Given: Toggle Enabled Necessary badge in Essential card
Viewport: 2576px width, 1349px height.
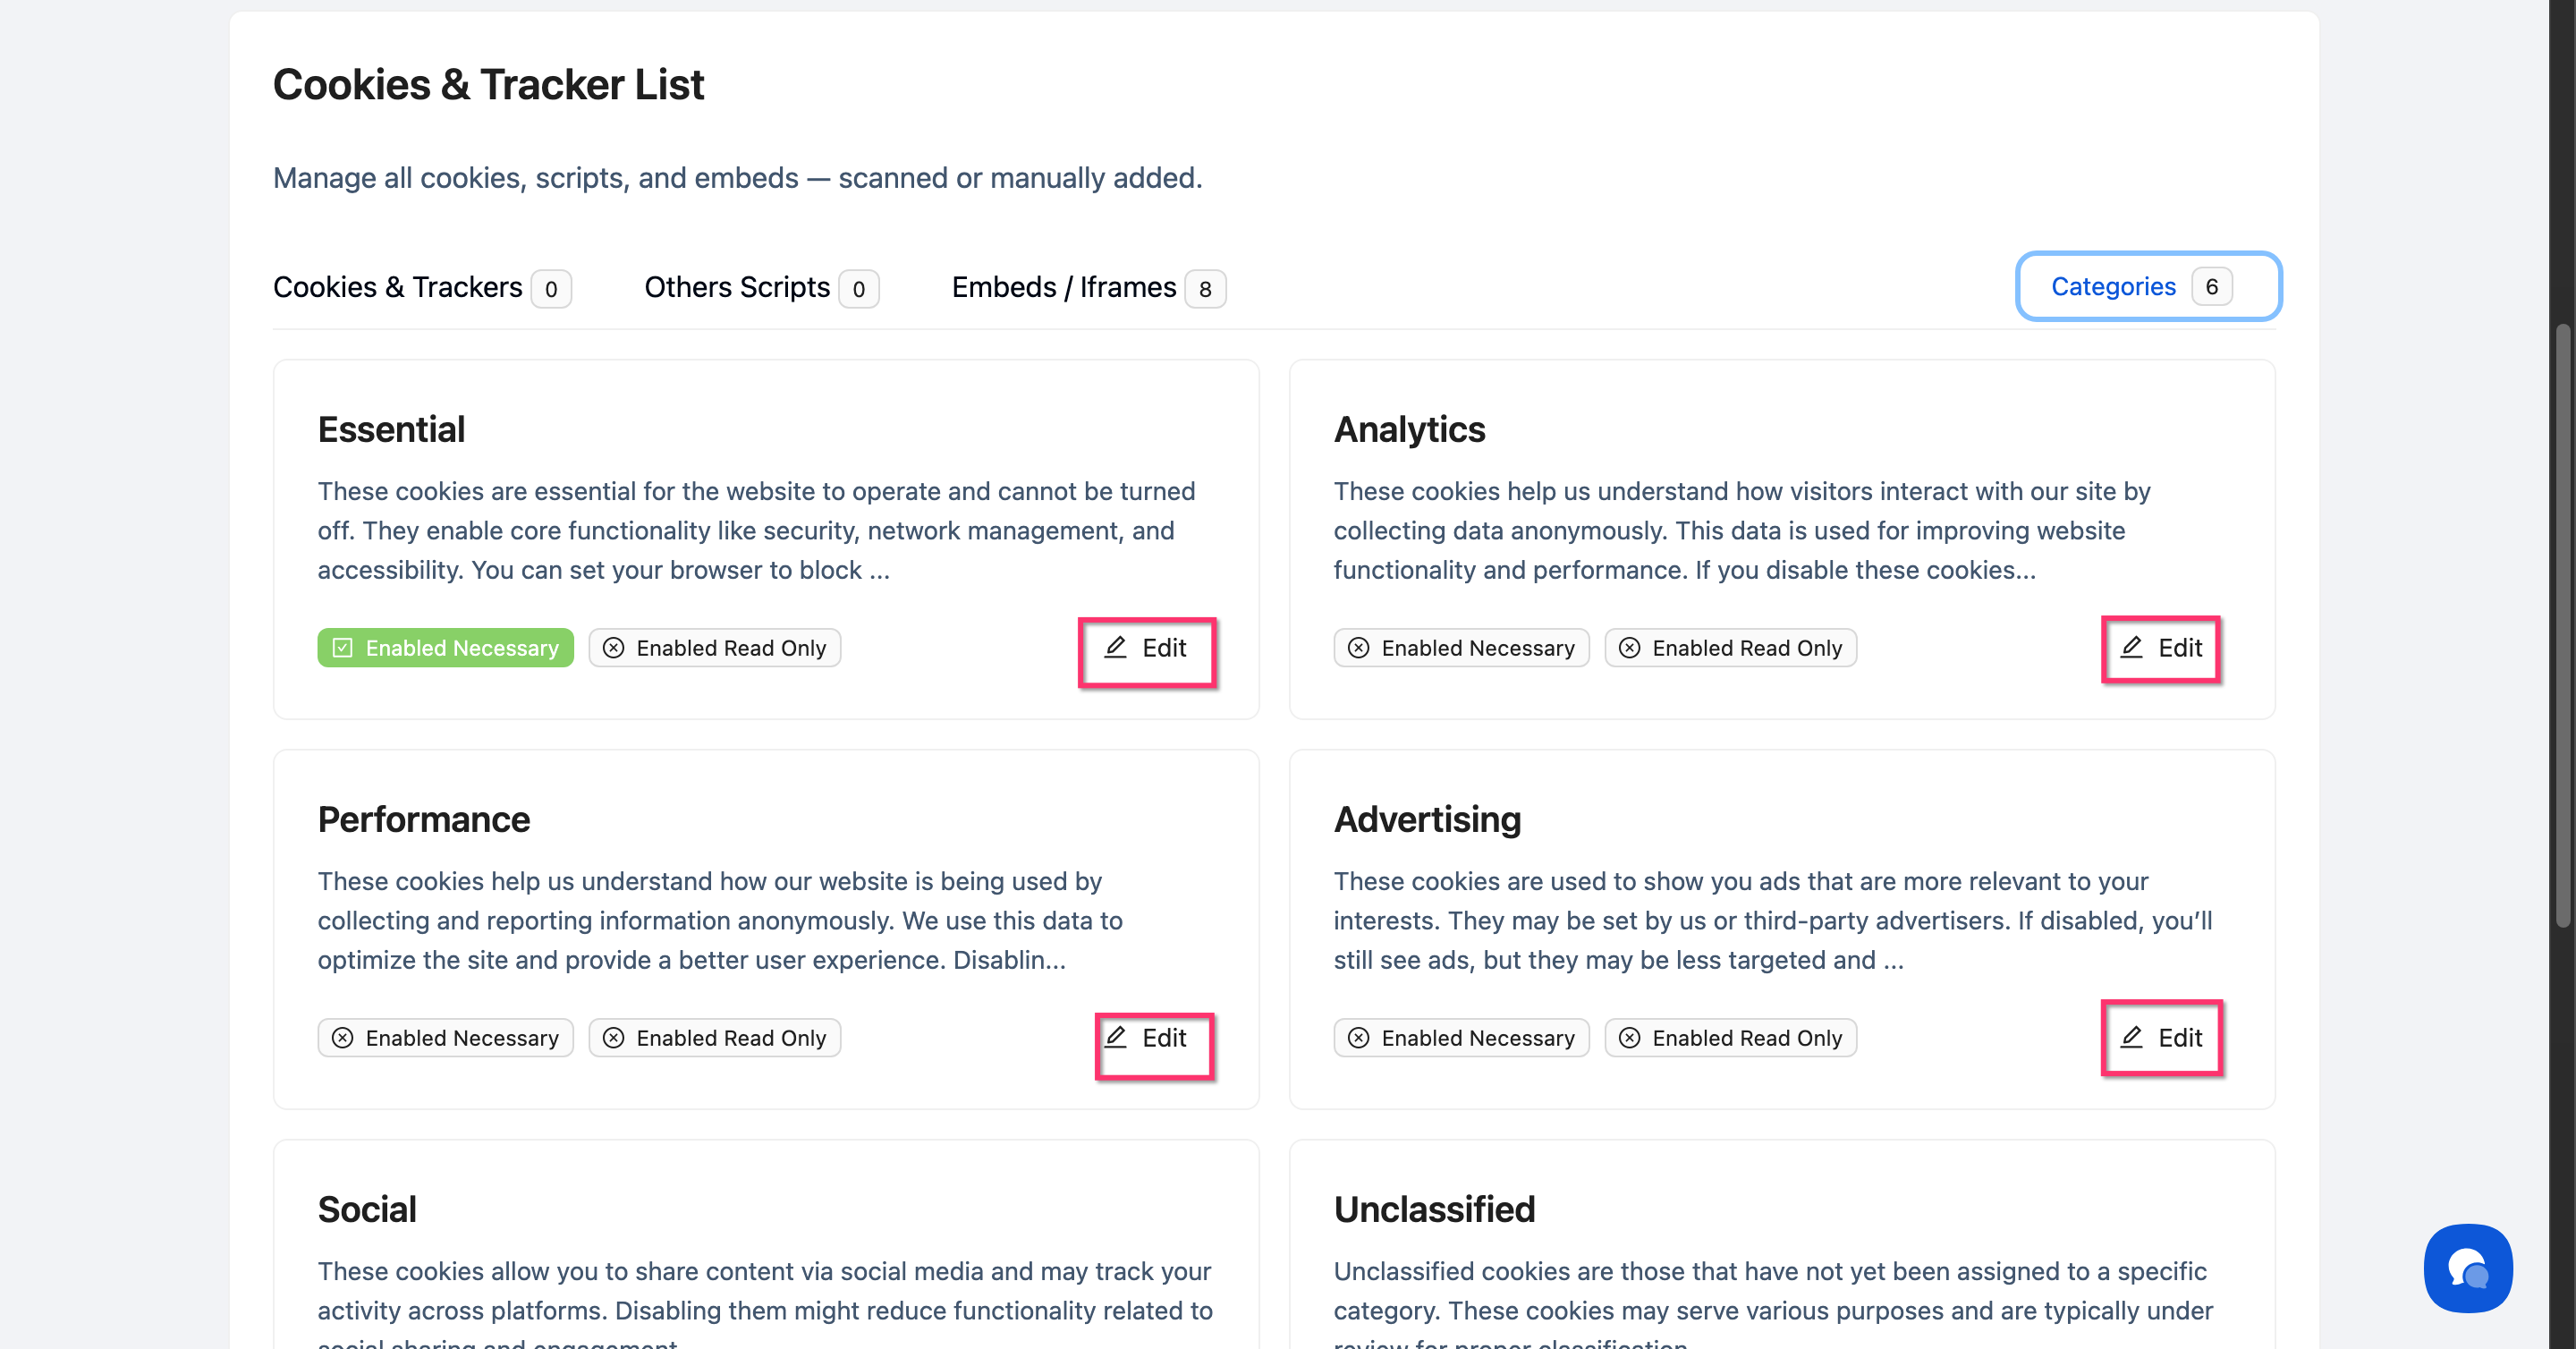Looking at the screenshot, I should coord(446,648).
